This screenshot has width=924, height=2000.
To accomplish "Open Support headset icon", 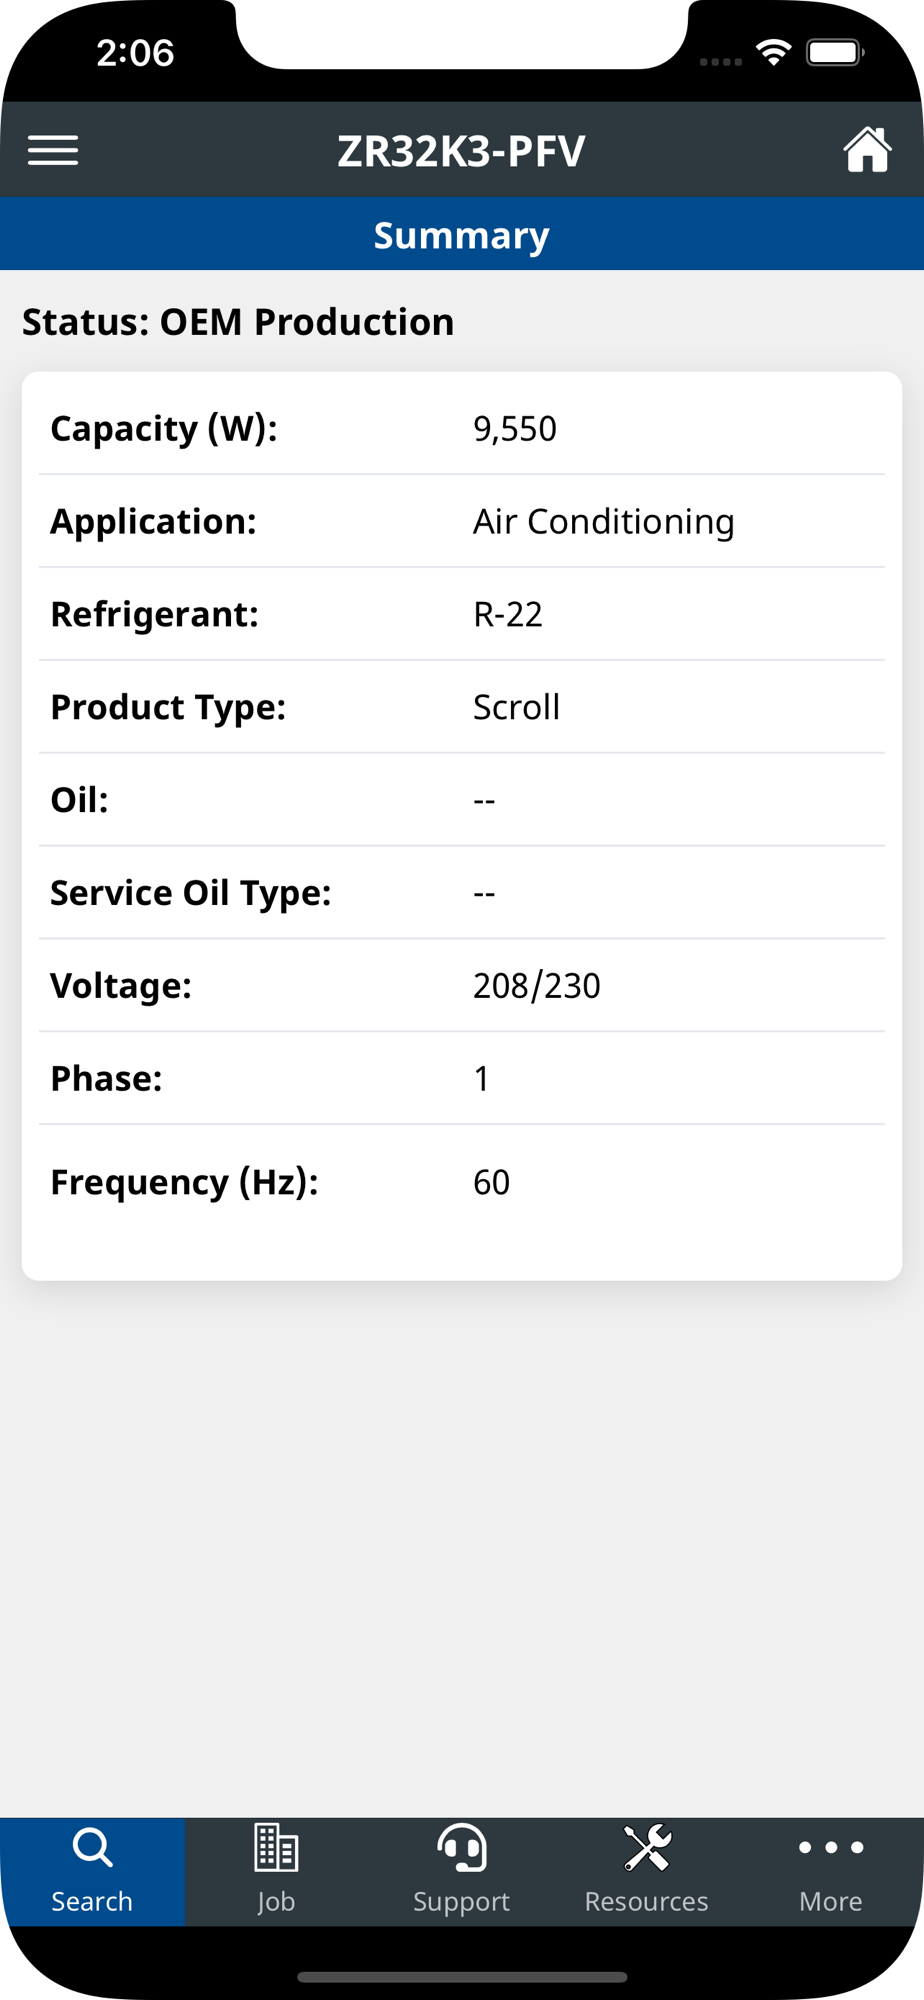I will tap(461, 1847).
